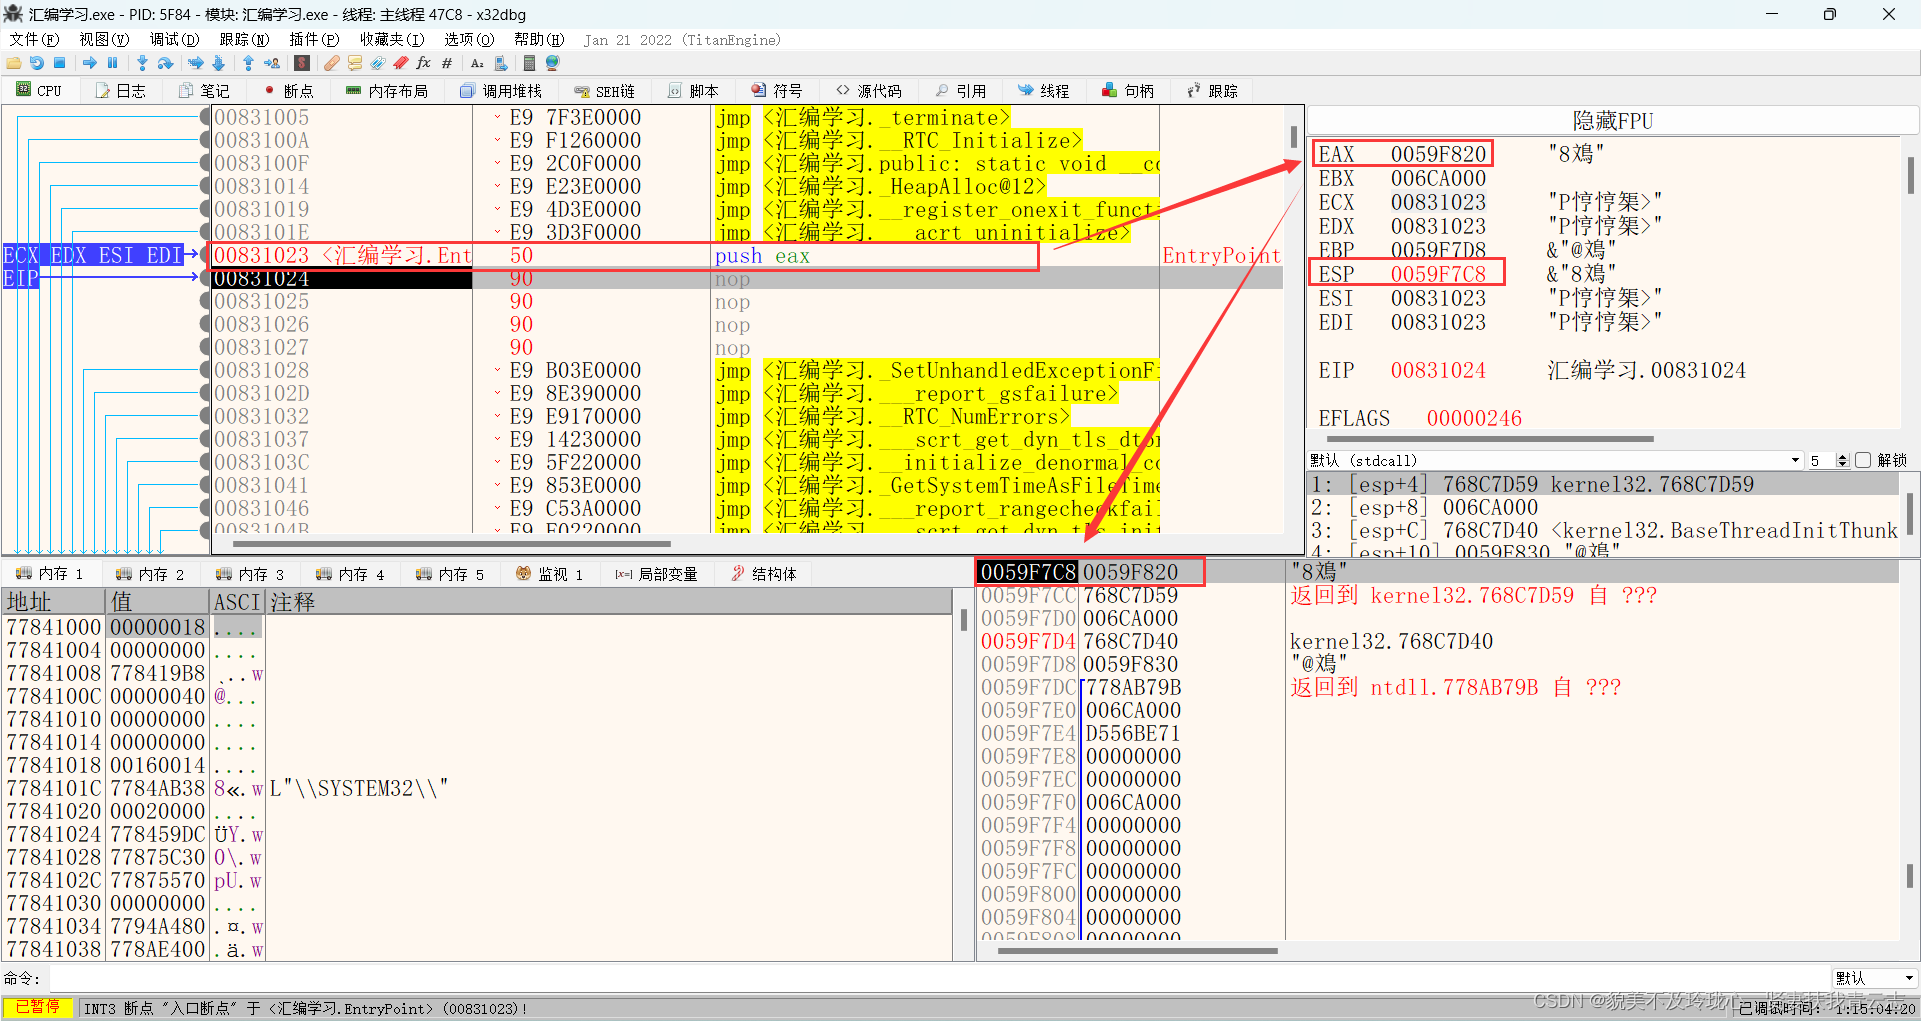Step into the next instruction

[142, 63]
